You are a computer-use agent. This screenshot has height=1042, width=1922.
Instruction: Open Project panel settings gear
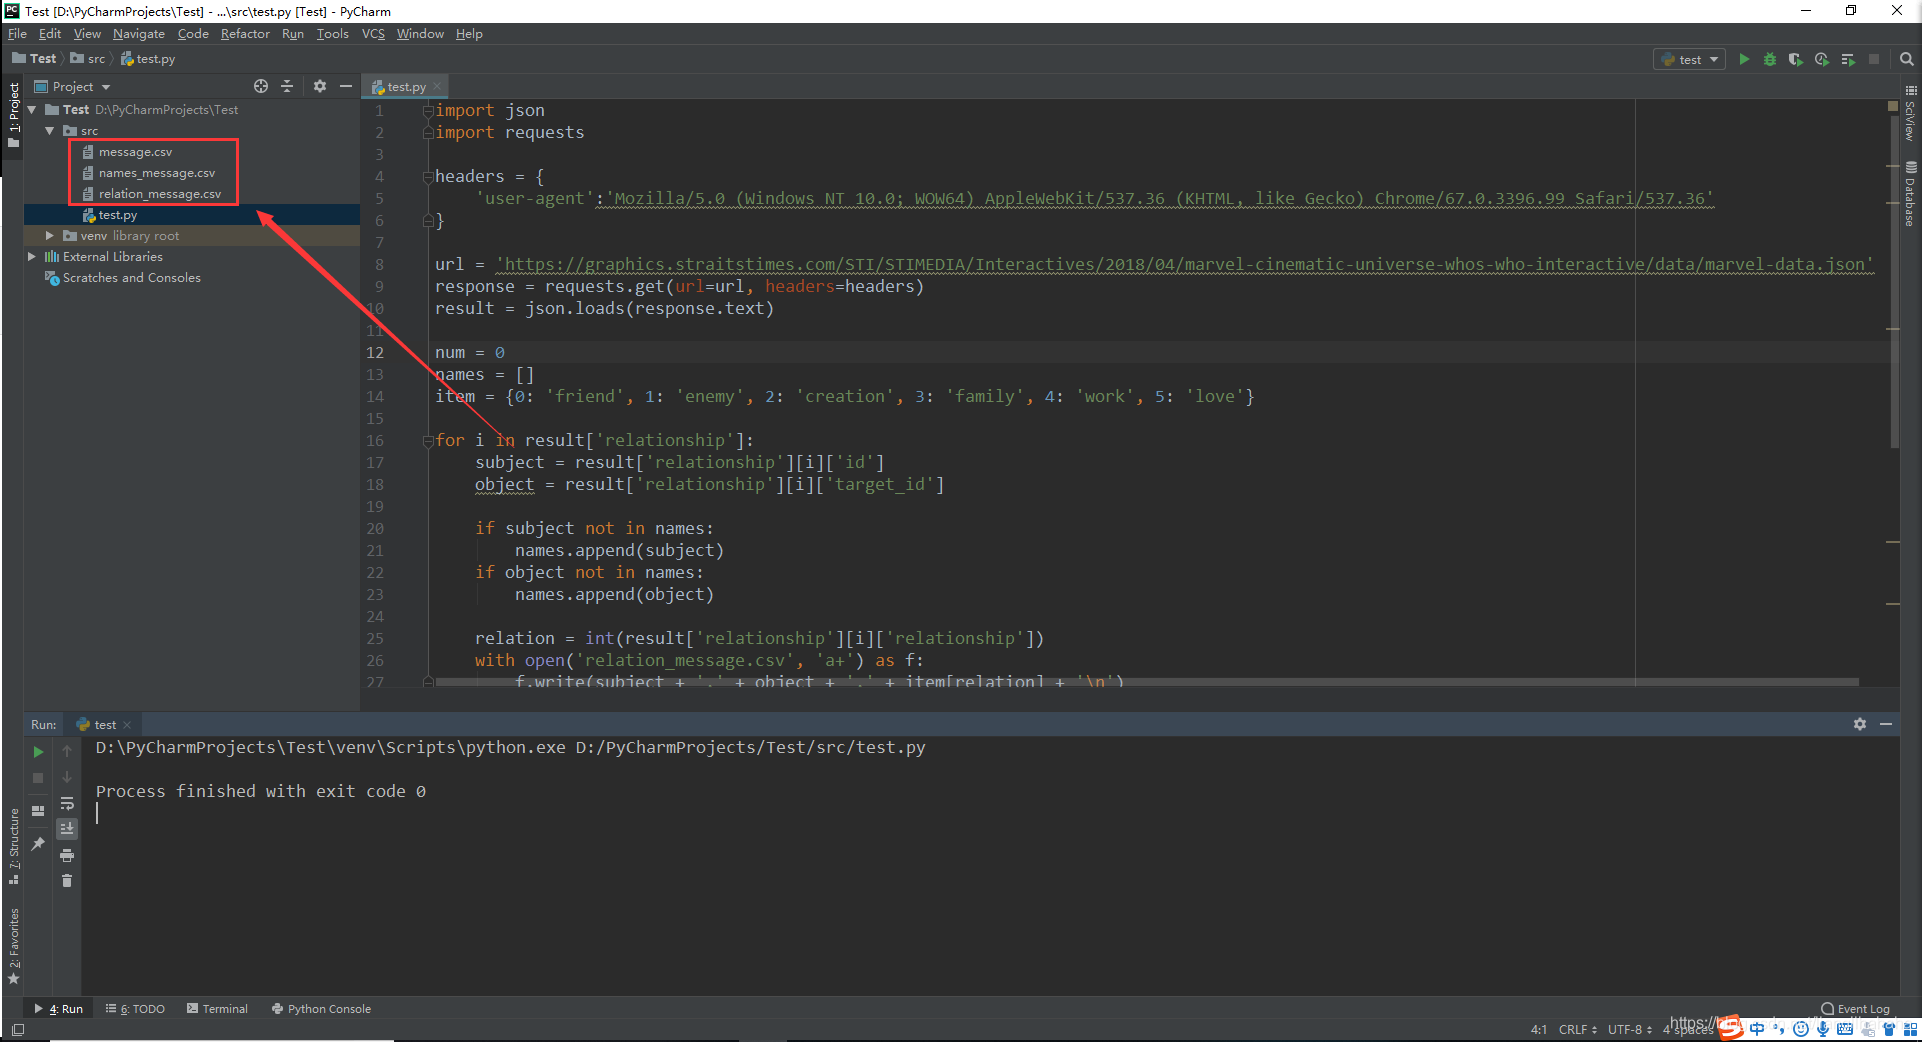[x=320, y=87]
